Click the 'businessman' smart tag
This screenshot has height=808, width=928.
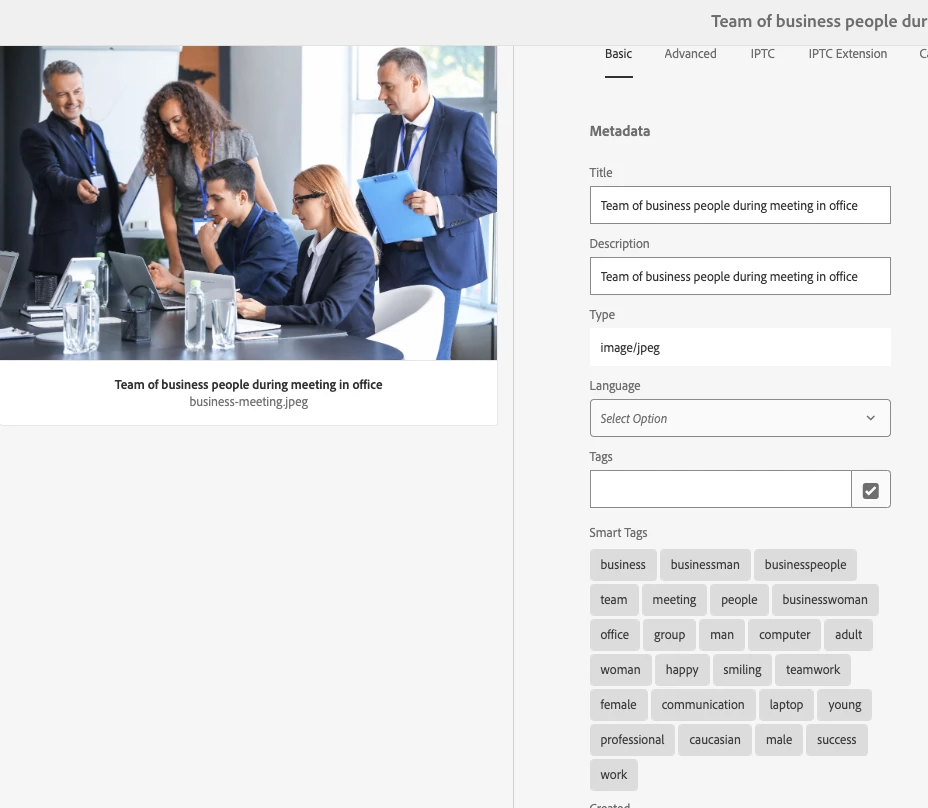click(705, 565)
